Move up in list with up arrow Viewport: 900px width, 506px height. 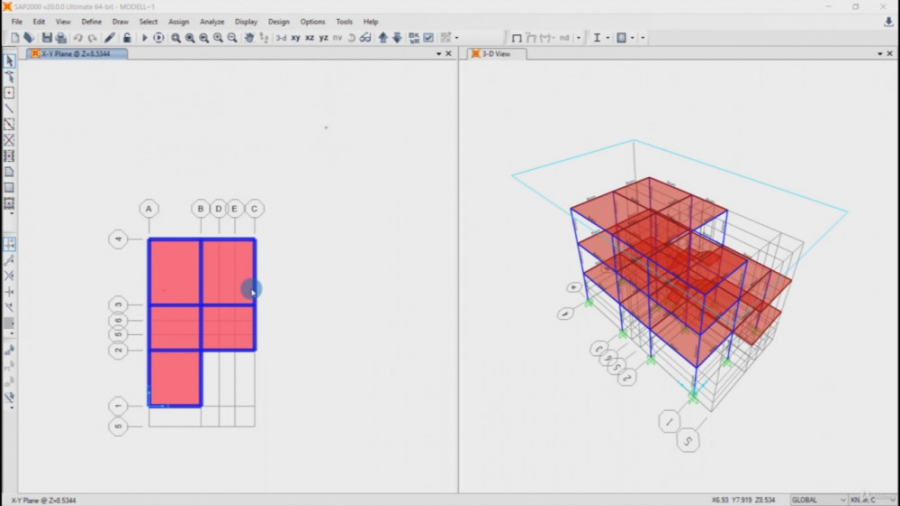click(x=383, y=38)
